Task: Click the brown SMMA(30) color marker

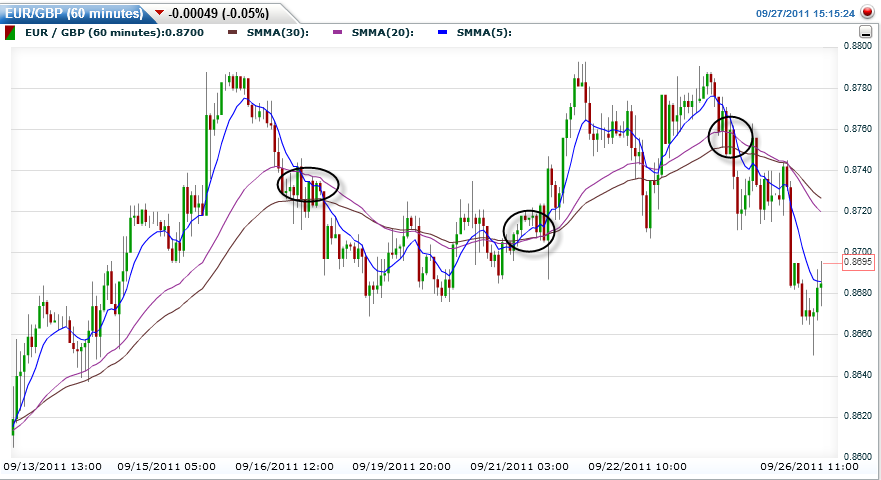Action: click(234, 33)
